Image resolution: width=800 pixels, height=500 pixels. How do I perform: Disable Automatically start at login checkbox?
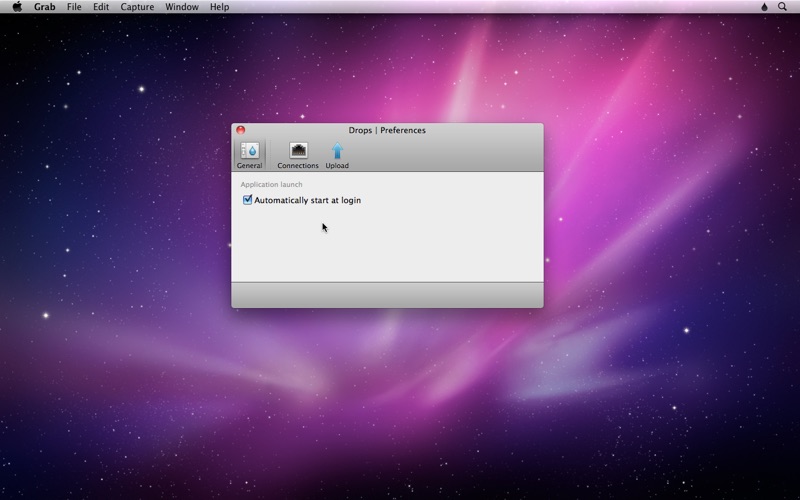click(247, 200)
